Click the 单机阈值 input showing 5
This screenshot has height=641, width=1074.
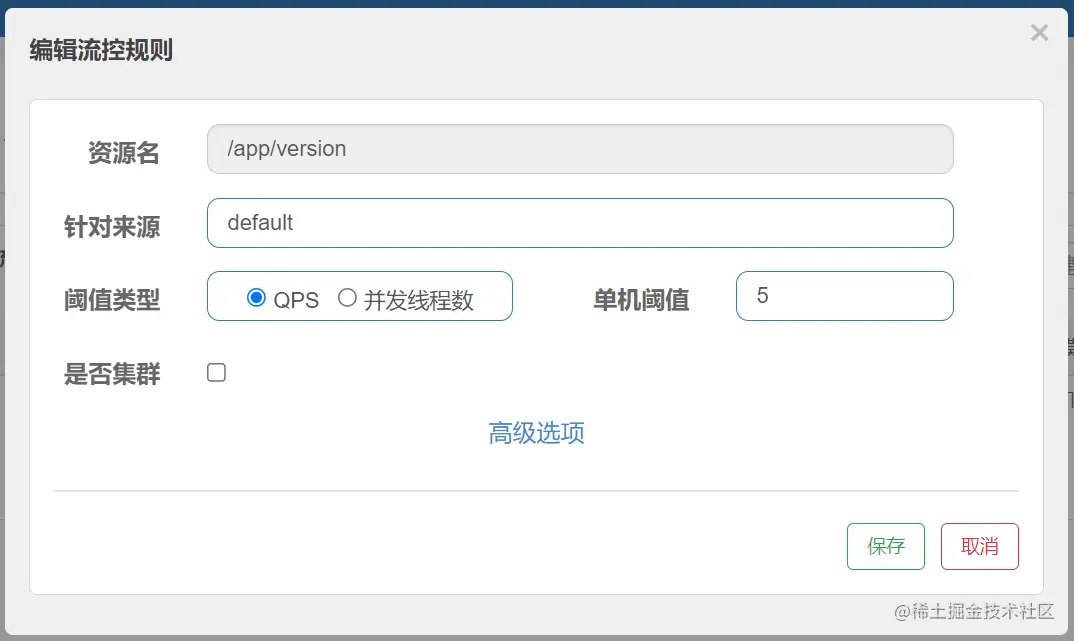[x=844, y=296]
